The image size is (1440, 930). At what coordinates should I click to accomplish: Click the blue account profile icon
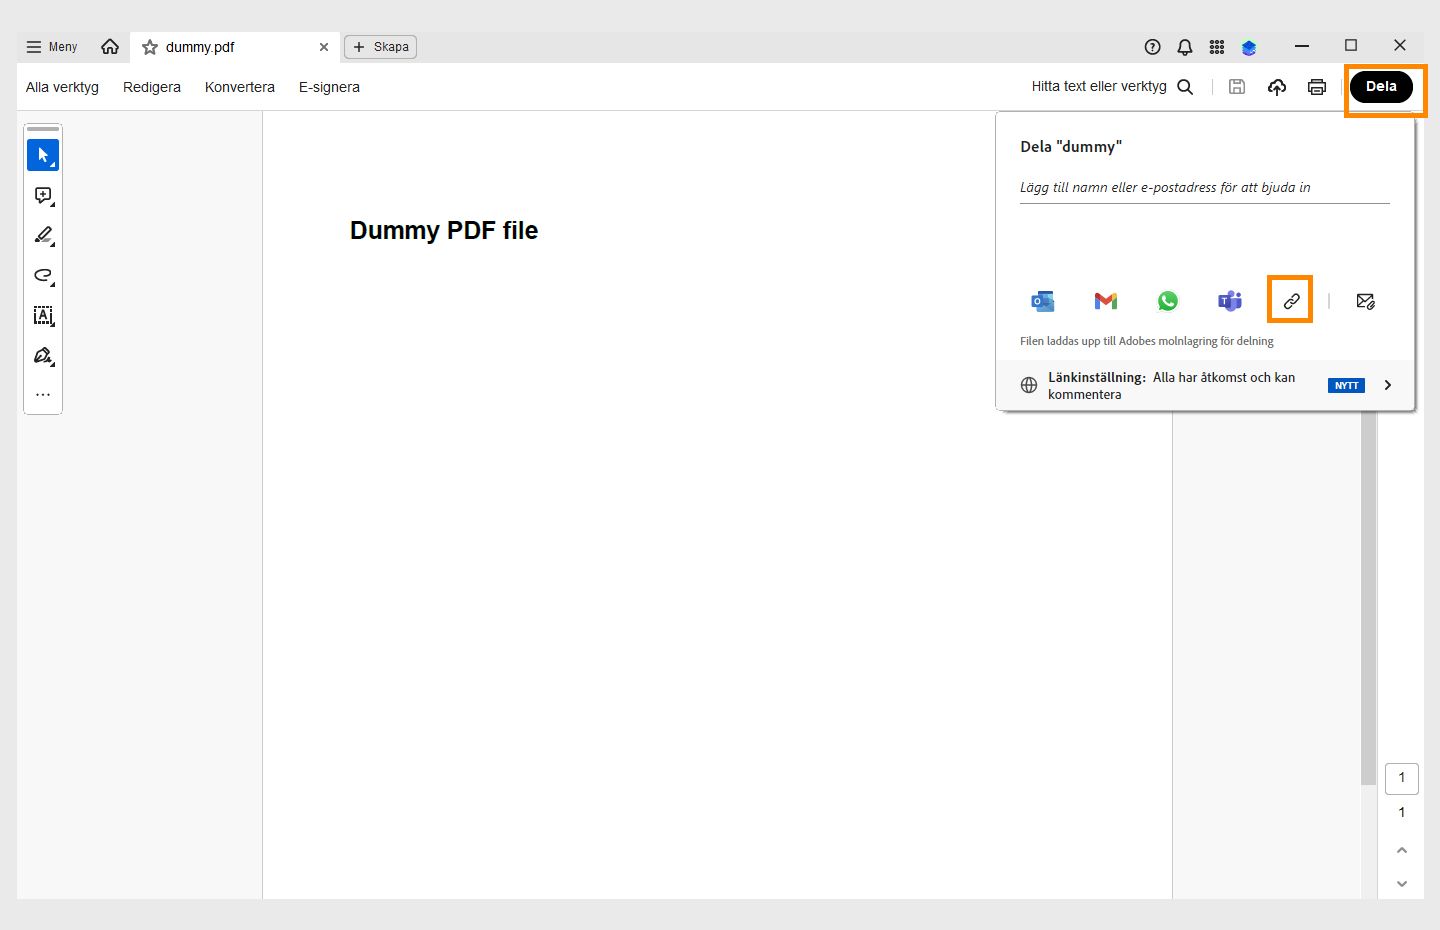click(1249, 47)
